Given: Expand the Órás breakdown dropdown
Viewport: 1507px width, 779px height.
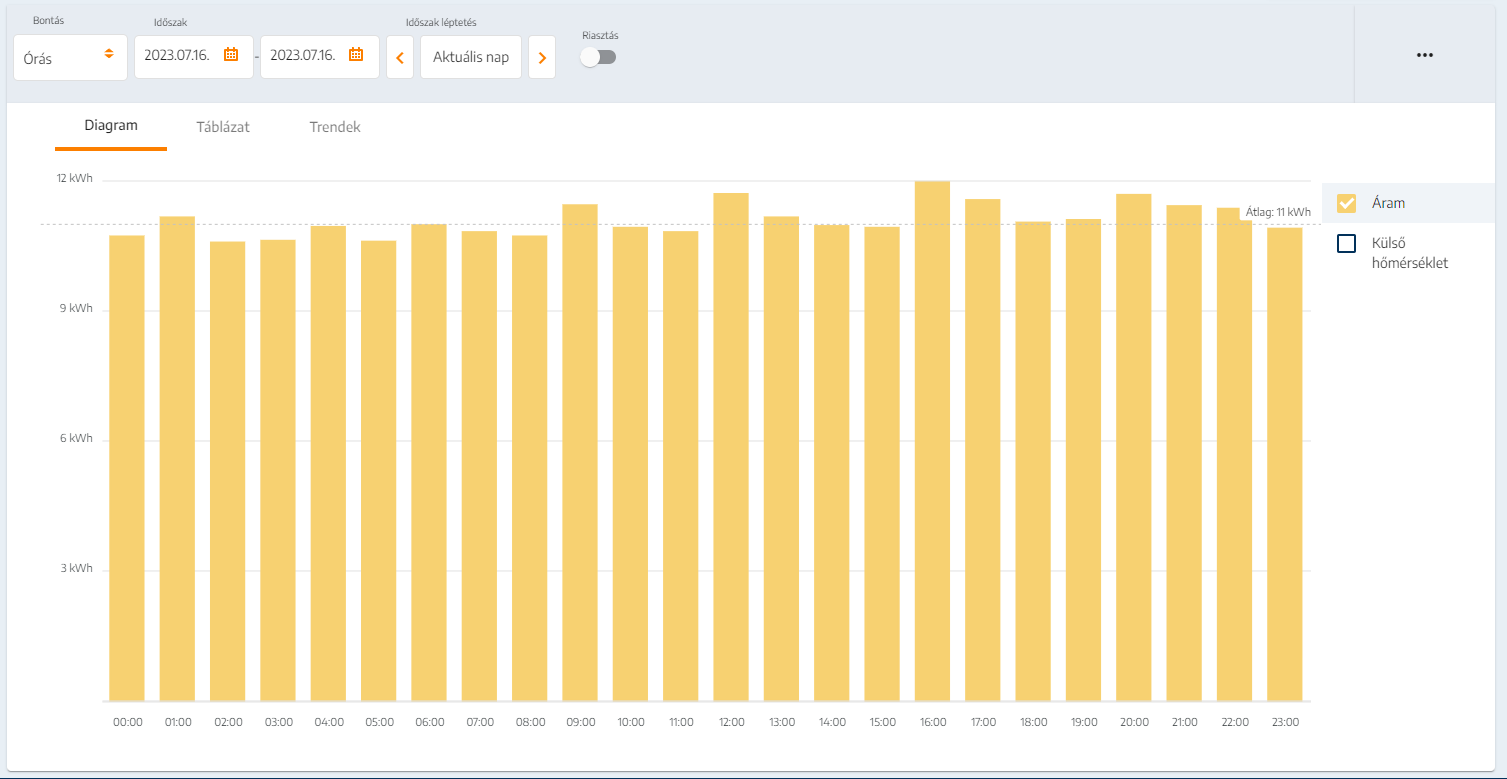Looking at the screenshot, I should pos(70,58).
